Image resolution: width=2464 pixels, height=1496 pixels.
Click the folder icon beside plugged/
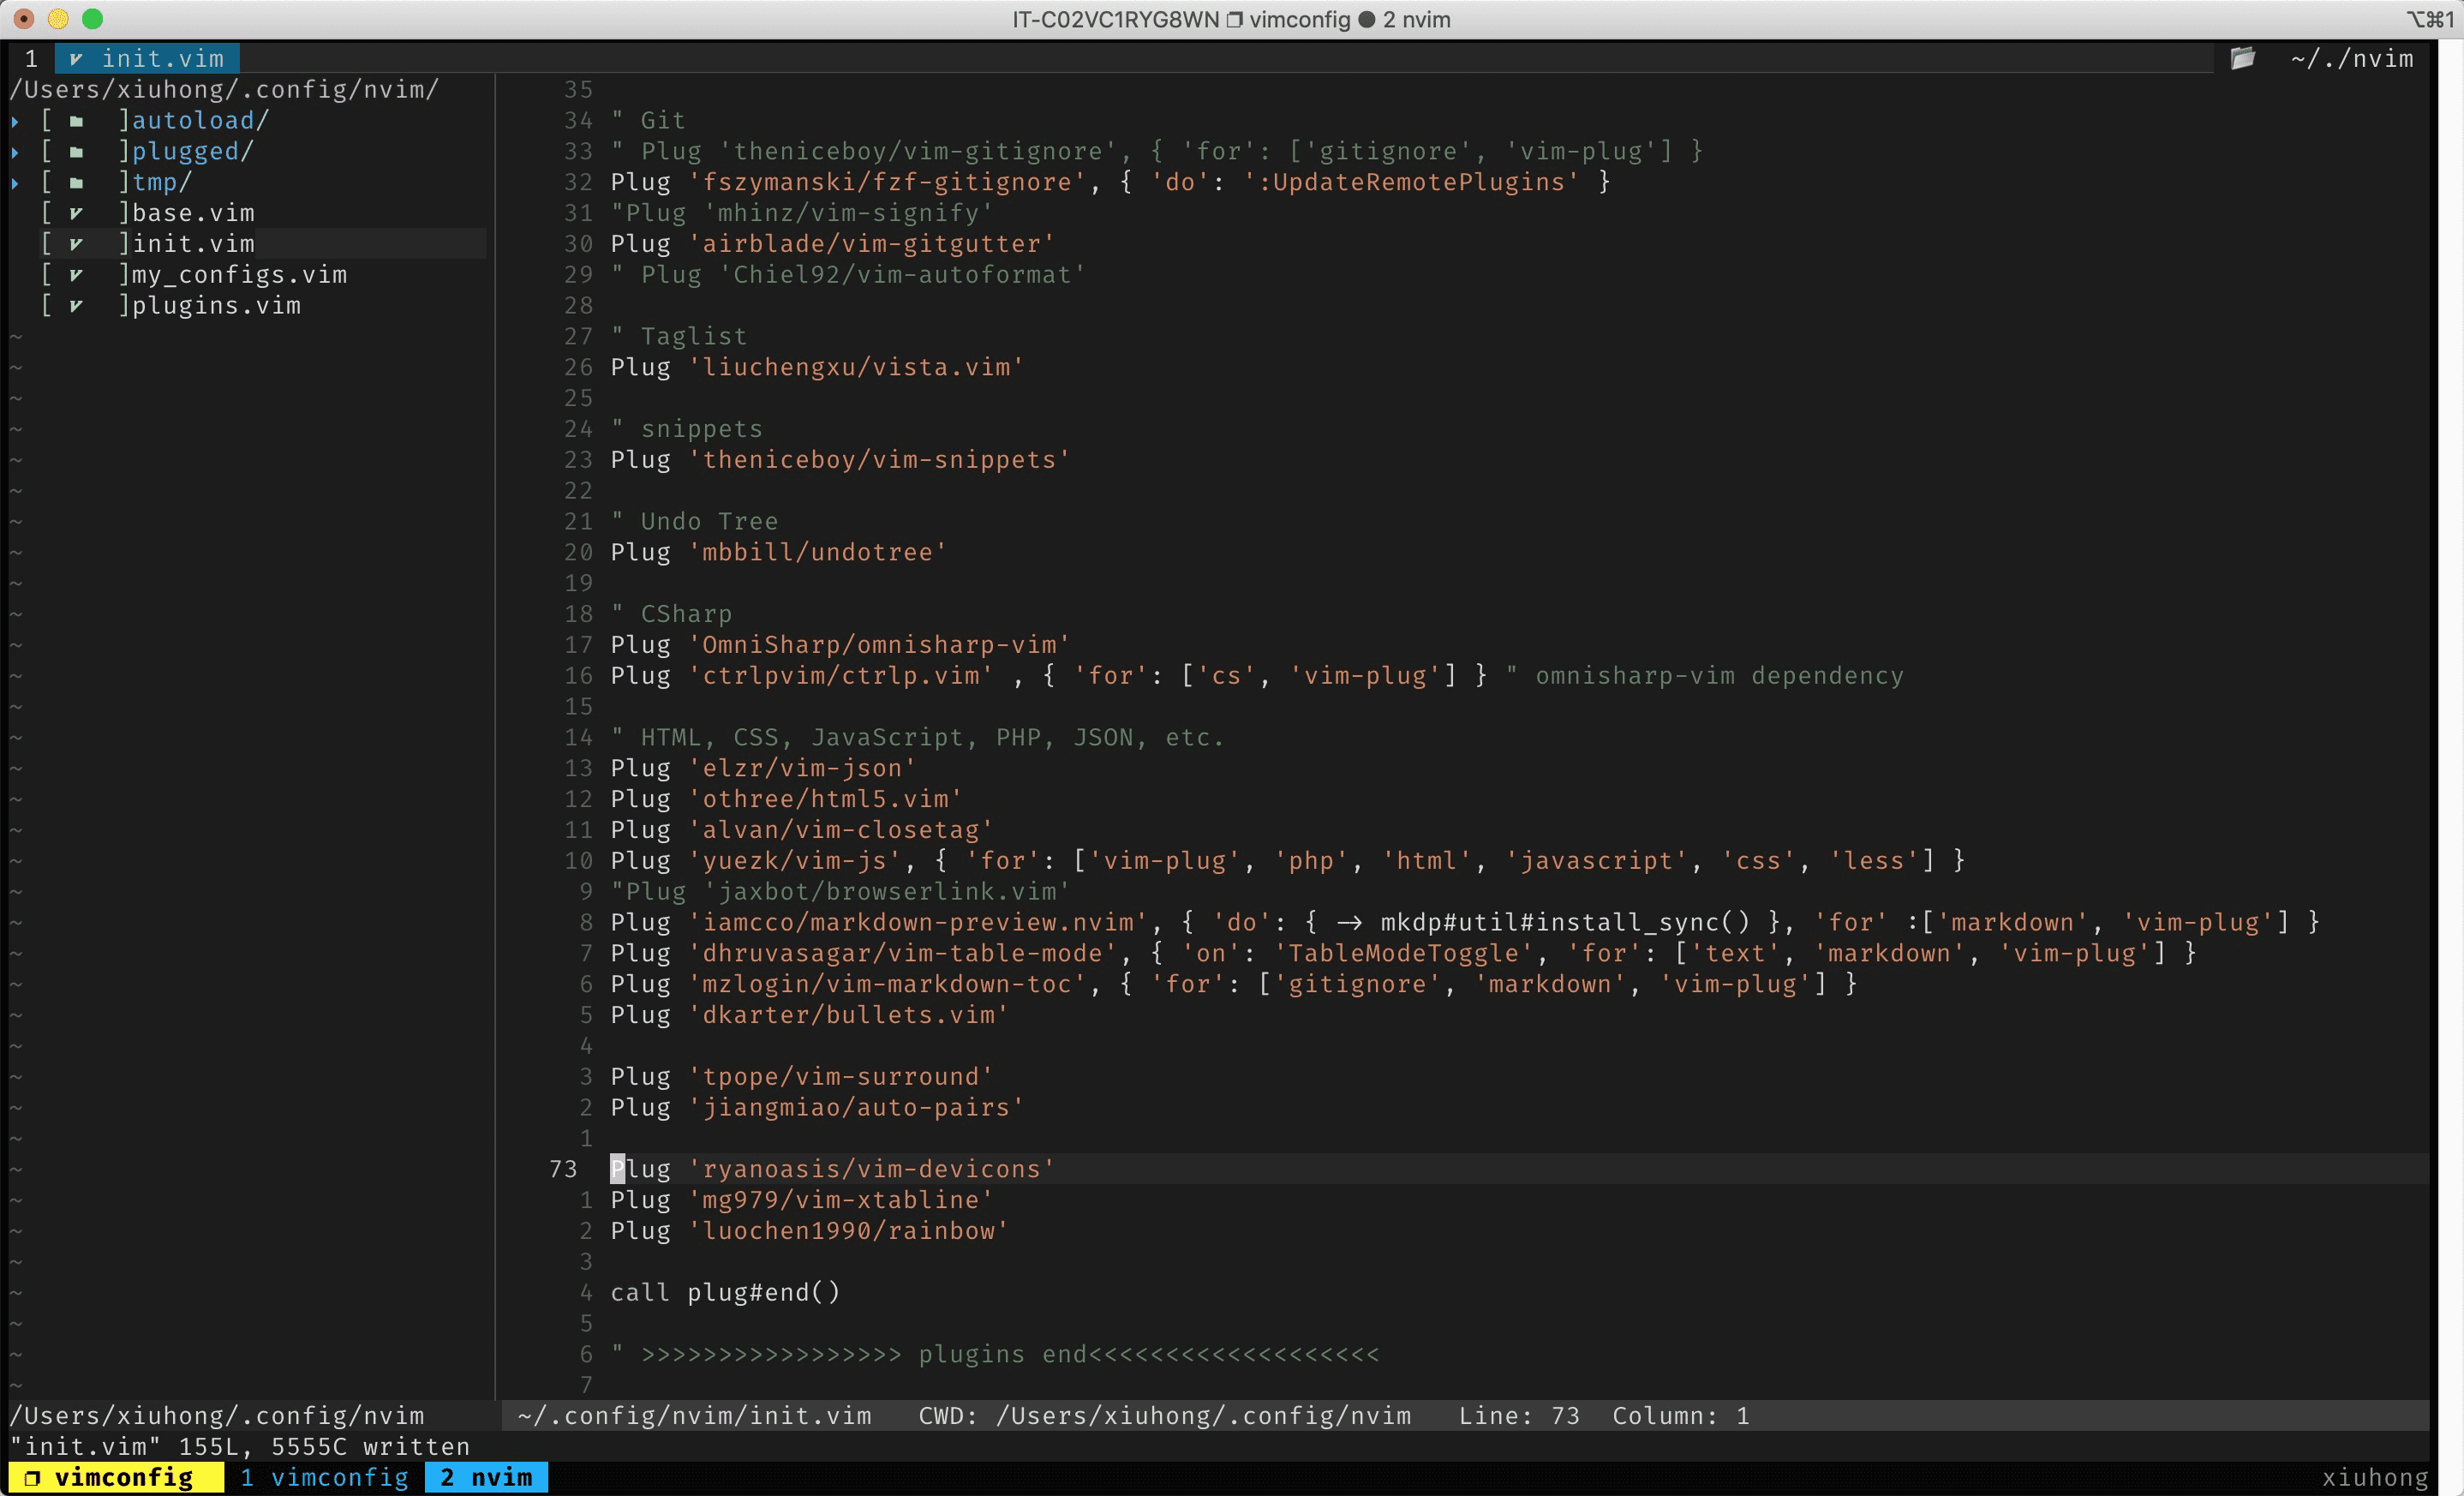point(76,152)
